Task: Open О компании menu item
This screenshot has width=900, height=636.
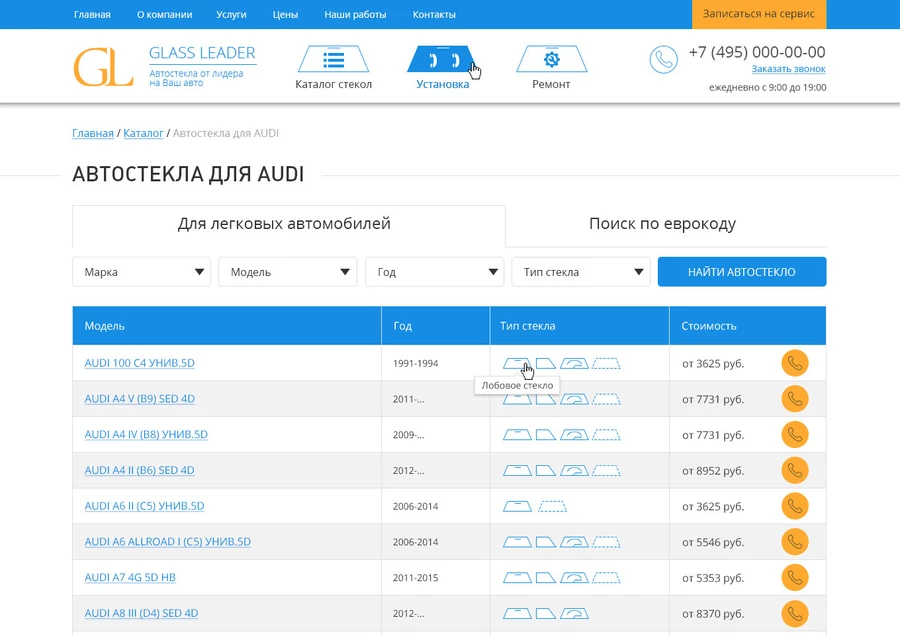Action: (164, 14)
